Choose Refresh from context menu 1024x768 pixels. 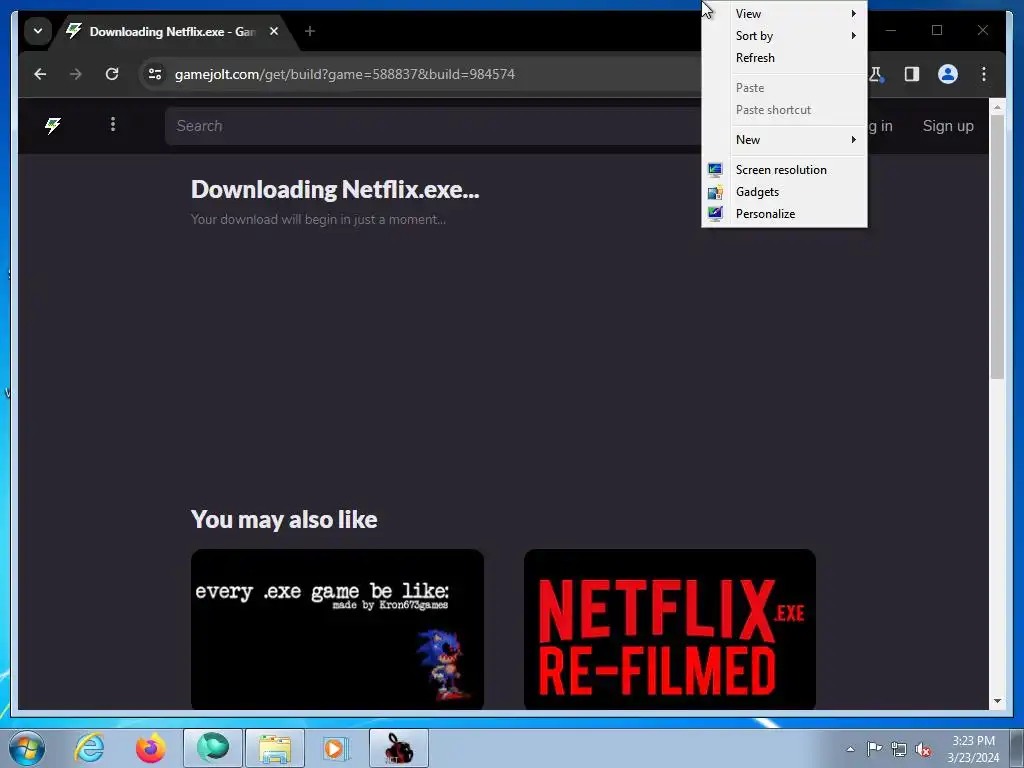[784, 57]
